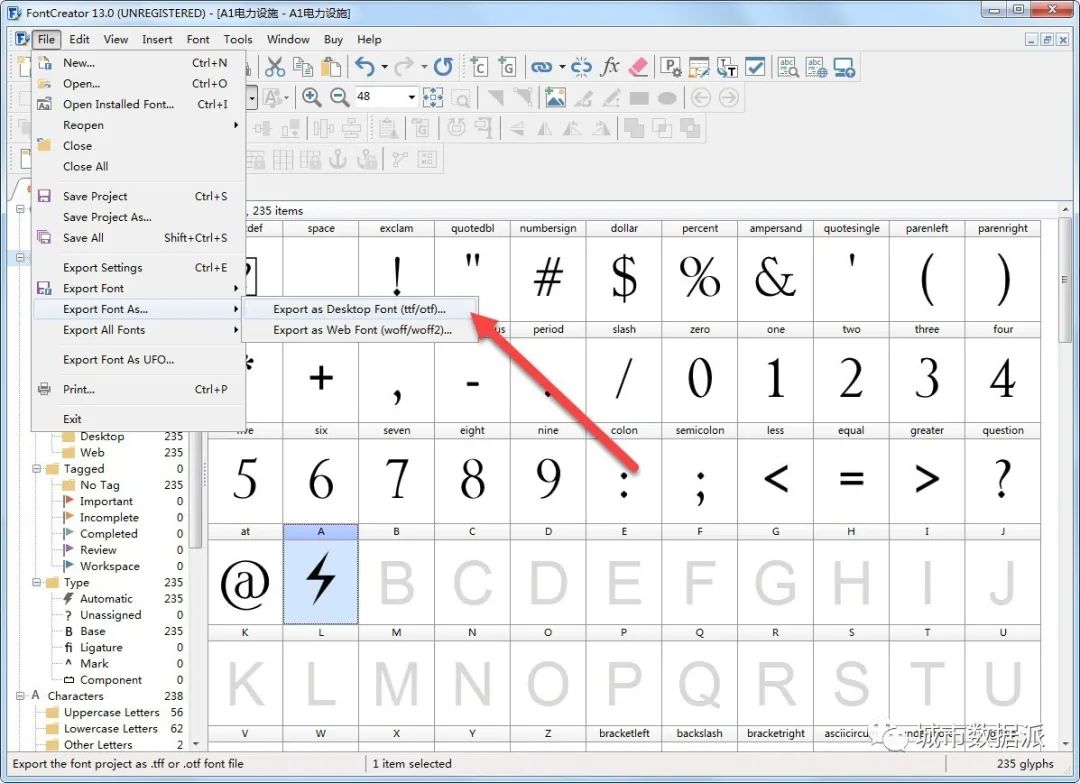Expand the Export All Fonts submenu
The height and width of the screenshot is (783, 1080).
click(138, 330)
